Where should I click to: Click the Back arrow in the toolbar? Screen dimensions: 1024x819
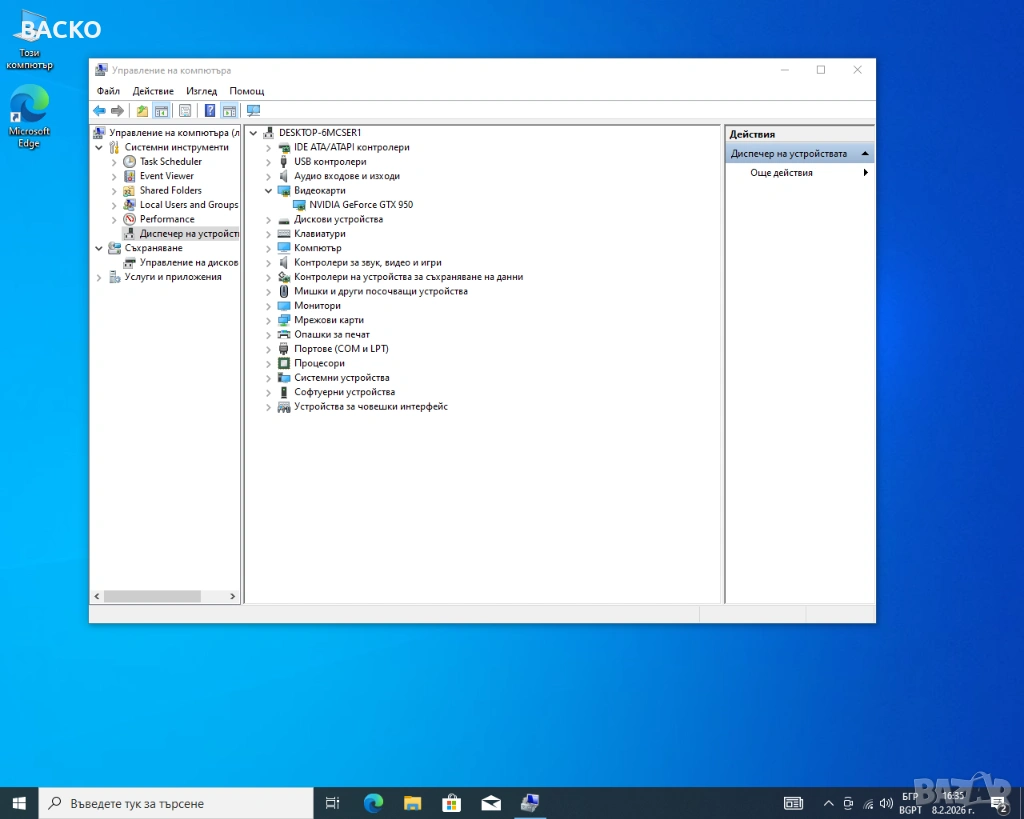99,111
